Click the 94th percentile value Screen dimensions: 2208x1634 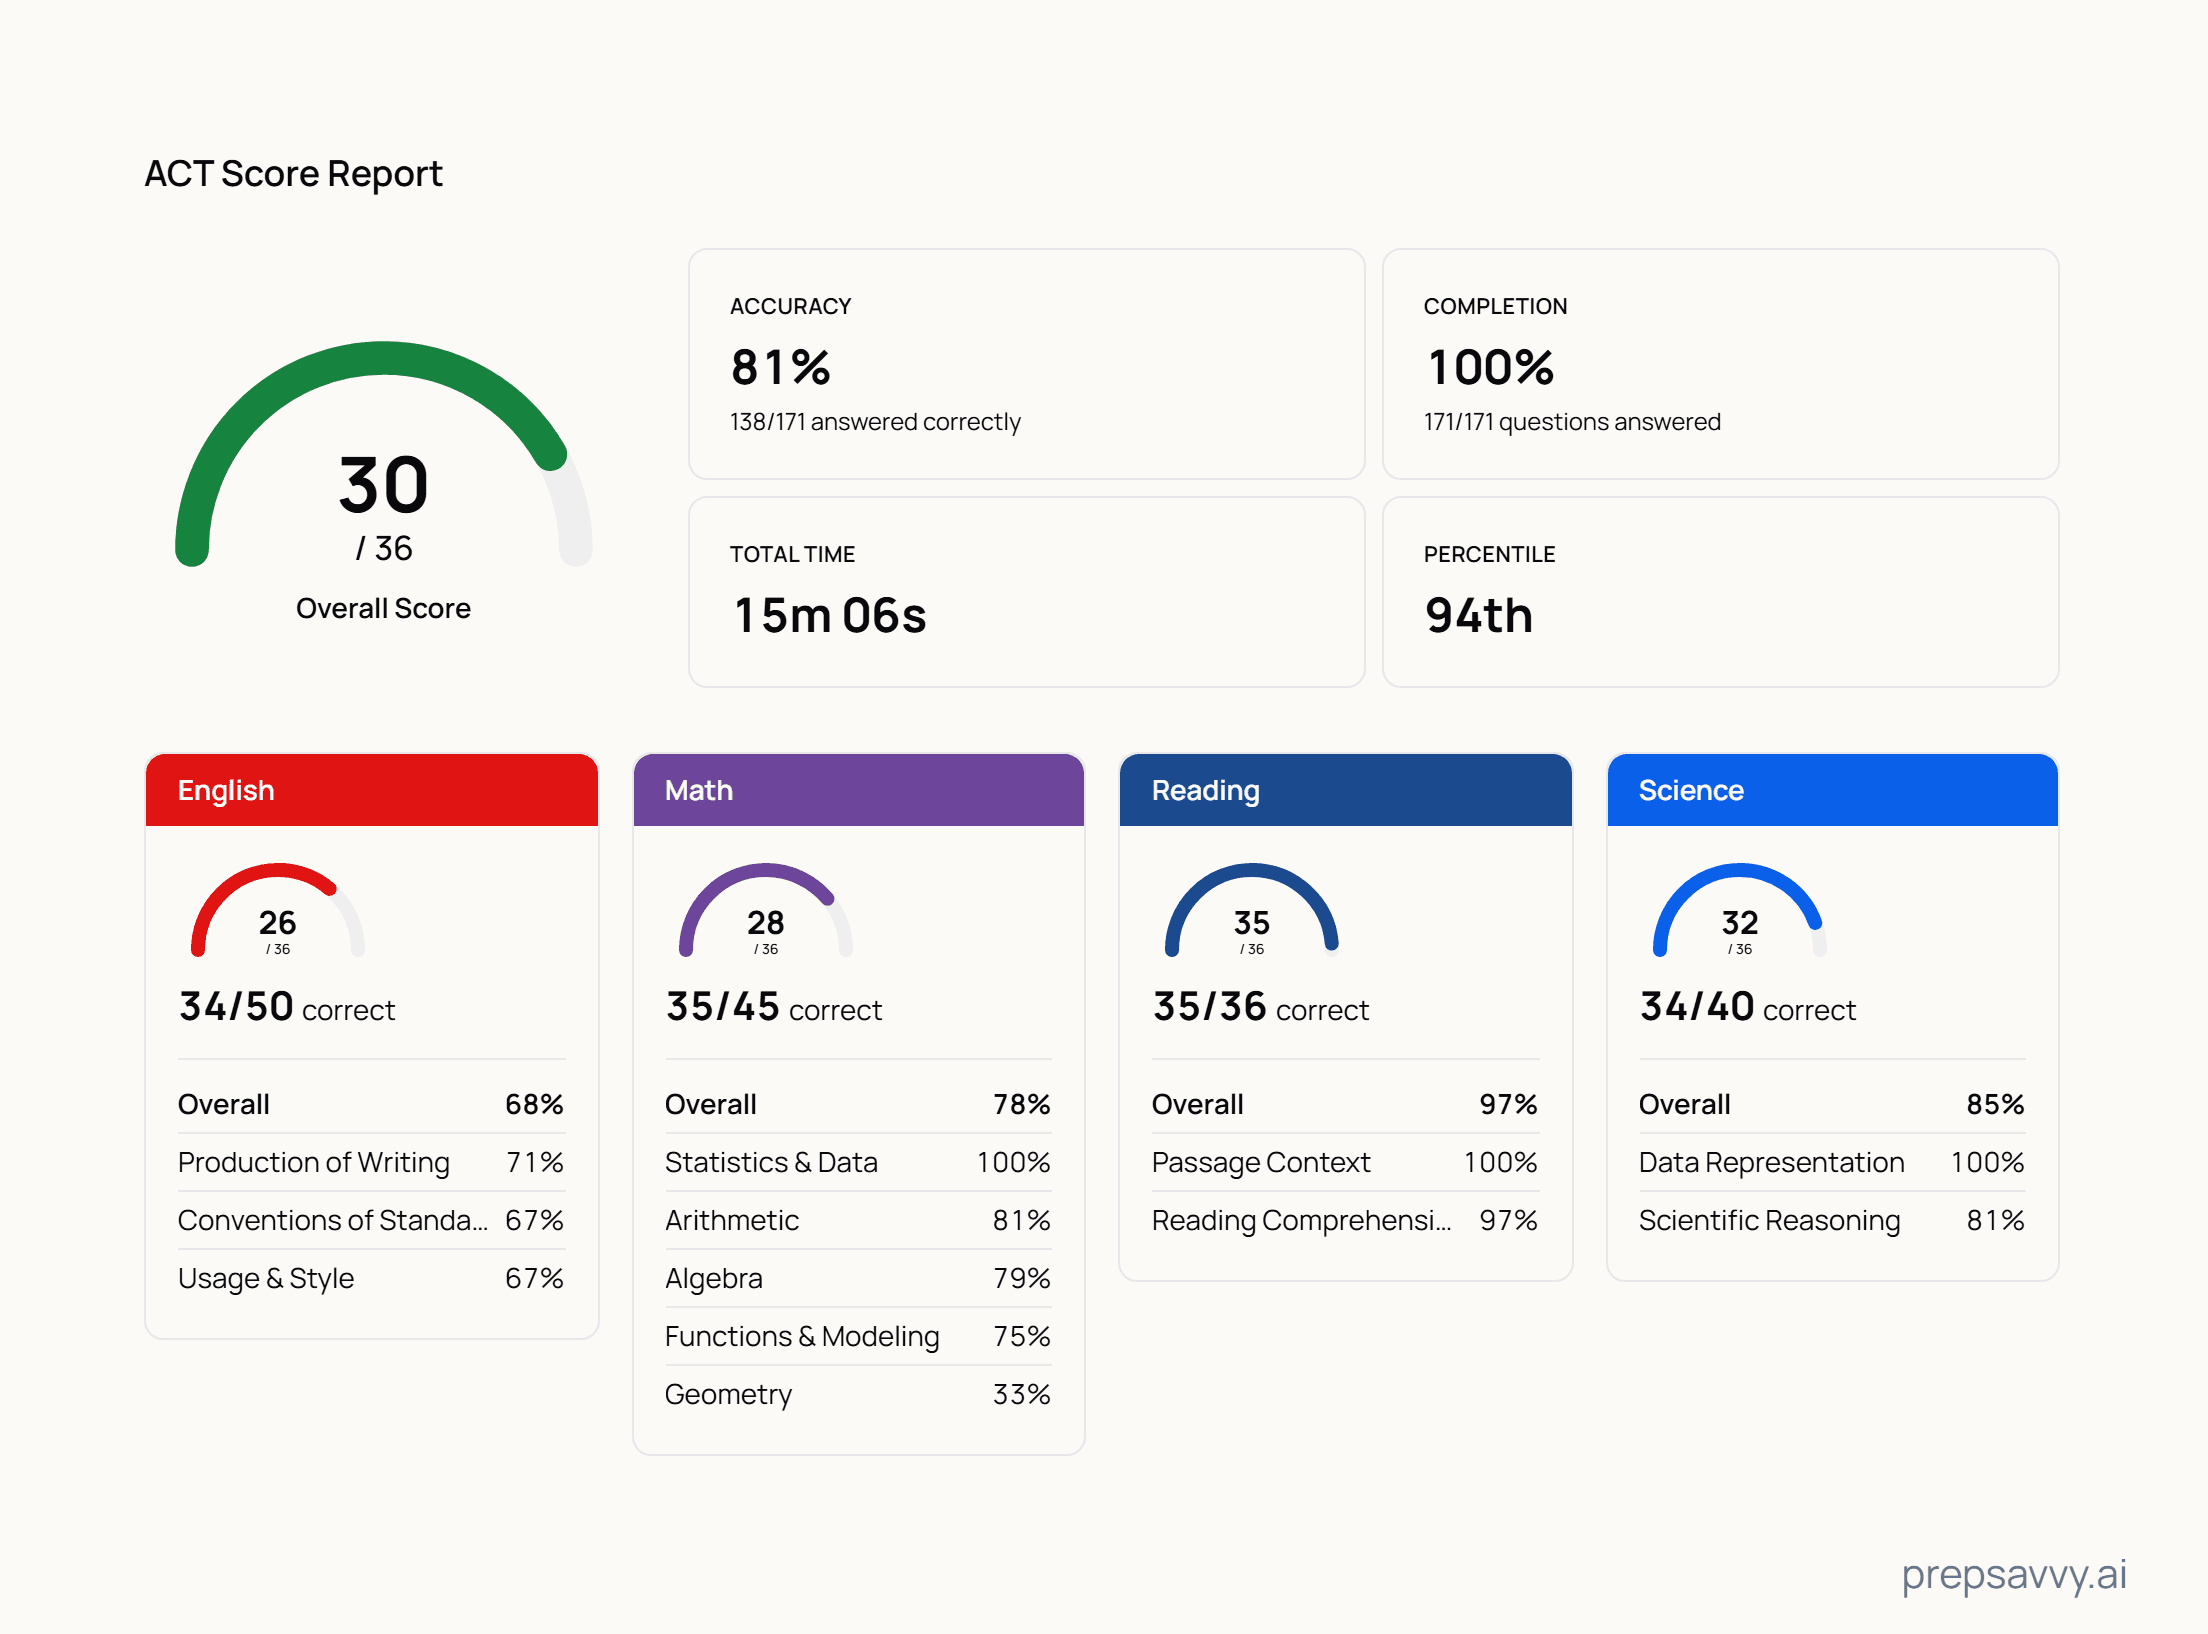tap(1479, 615)
